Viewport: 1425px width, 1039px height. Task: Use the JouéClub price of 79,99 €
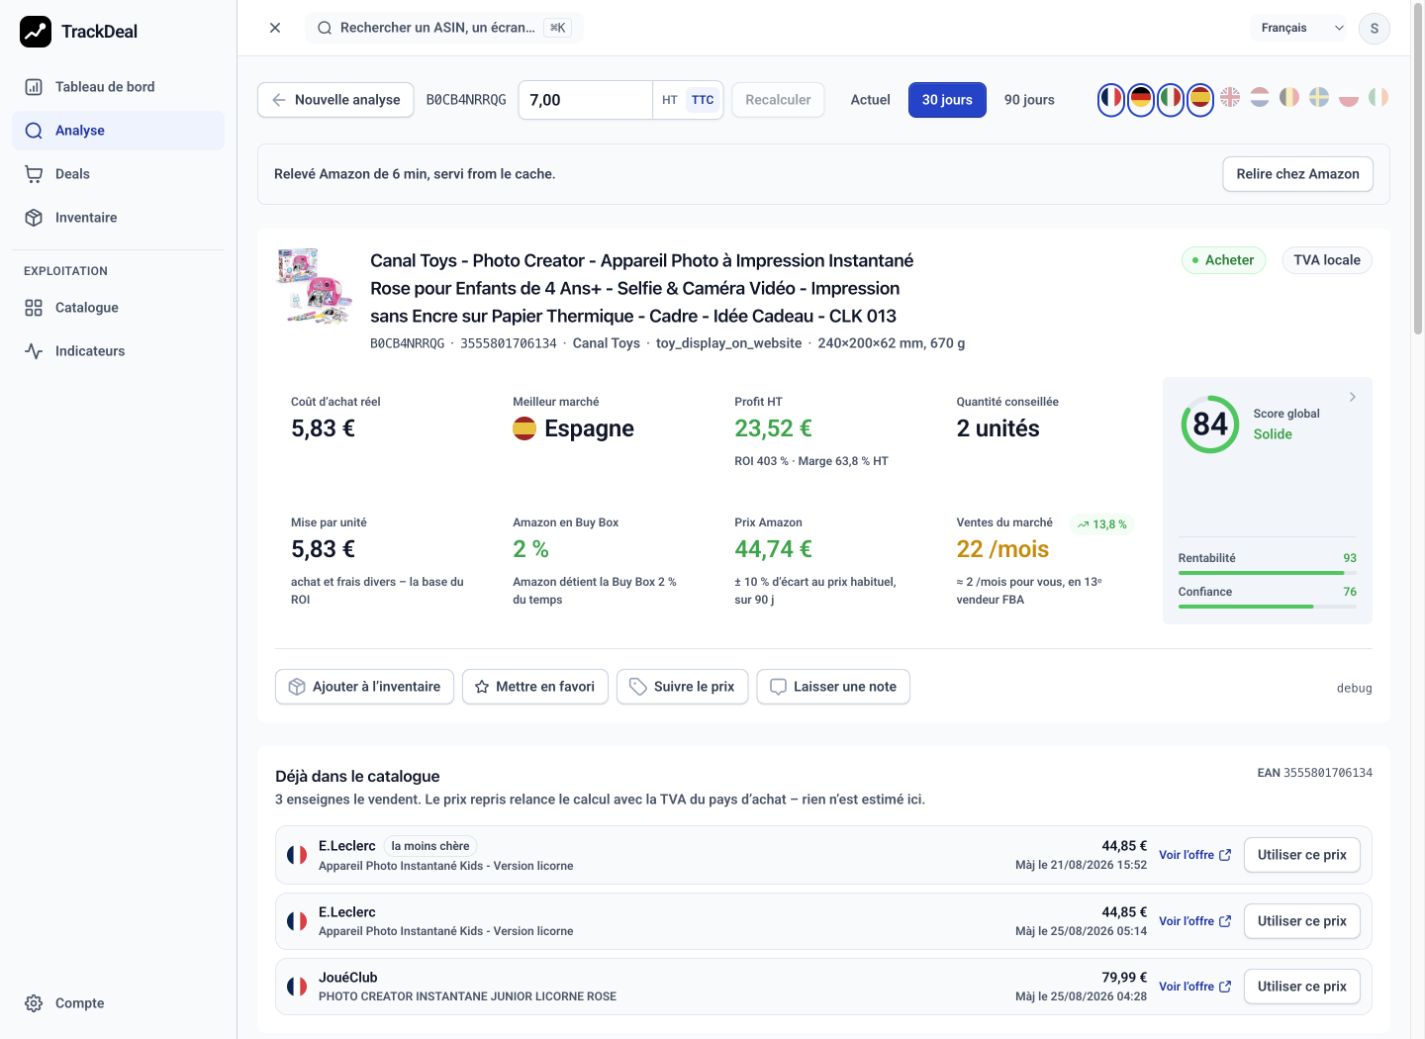click(1301, 986)
